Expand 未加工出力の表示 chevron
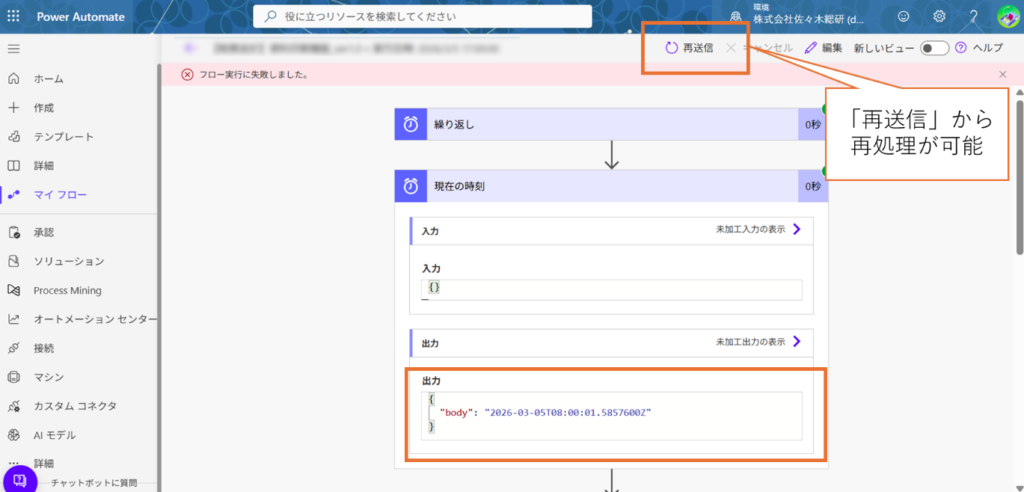 pos(797,342)
